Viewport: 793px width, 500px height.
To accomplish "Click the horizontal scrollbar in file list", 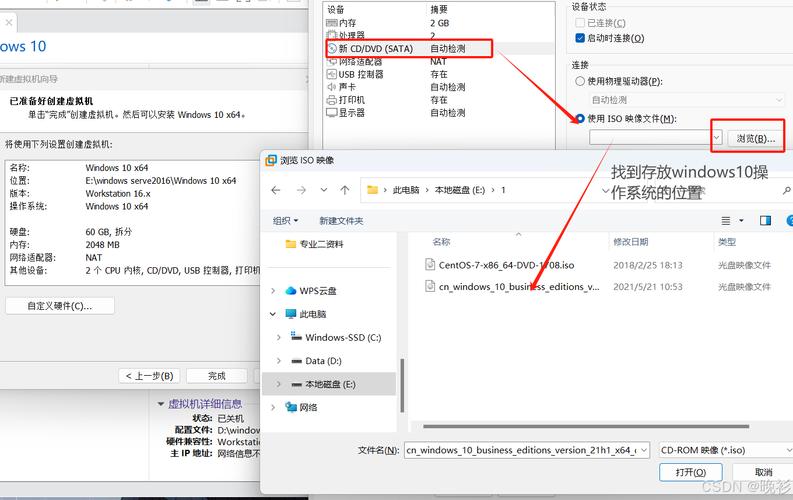I will point(586,426).
